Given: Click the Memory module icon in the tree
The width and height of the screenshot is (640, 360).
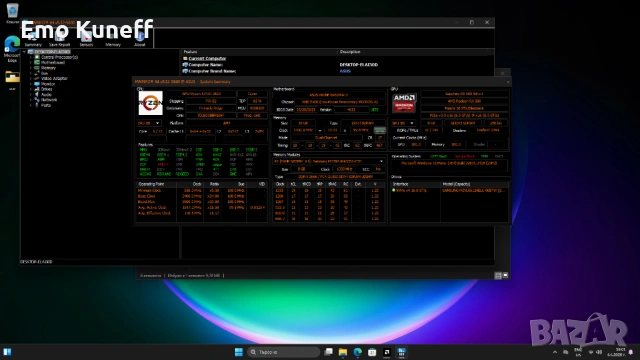Looking at the screenshot, I should (37, 68).
